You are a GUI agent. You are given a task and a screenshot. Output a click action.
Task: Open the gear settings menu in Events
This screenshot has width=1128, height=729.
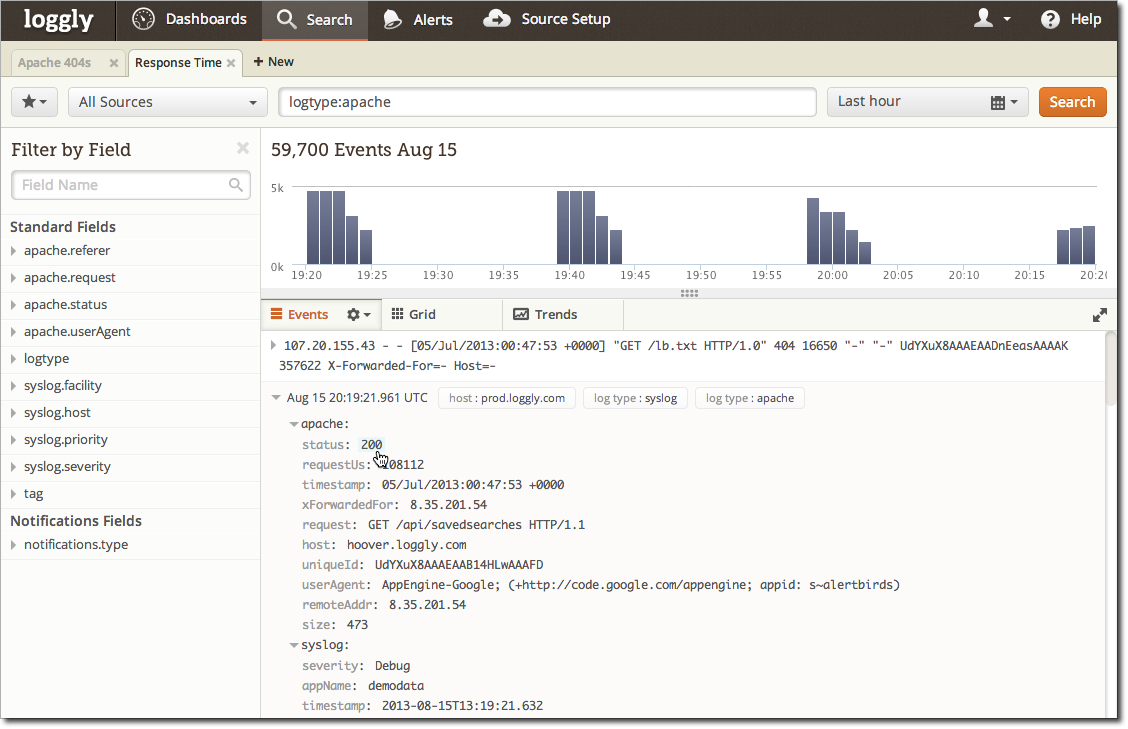click(x=357, y=315)
